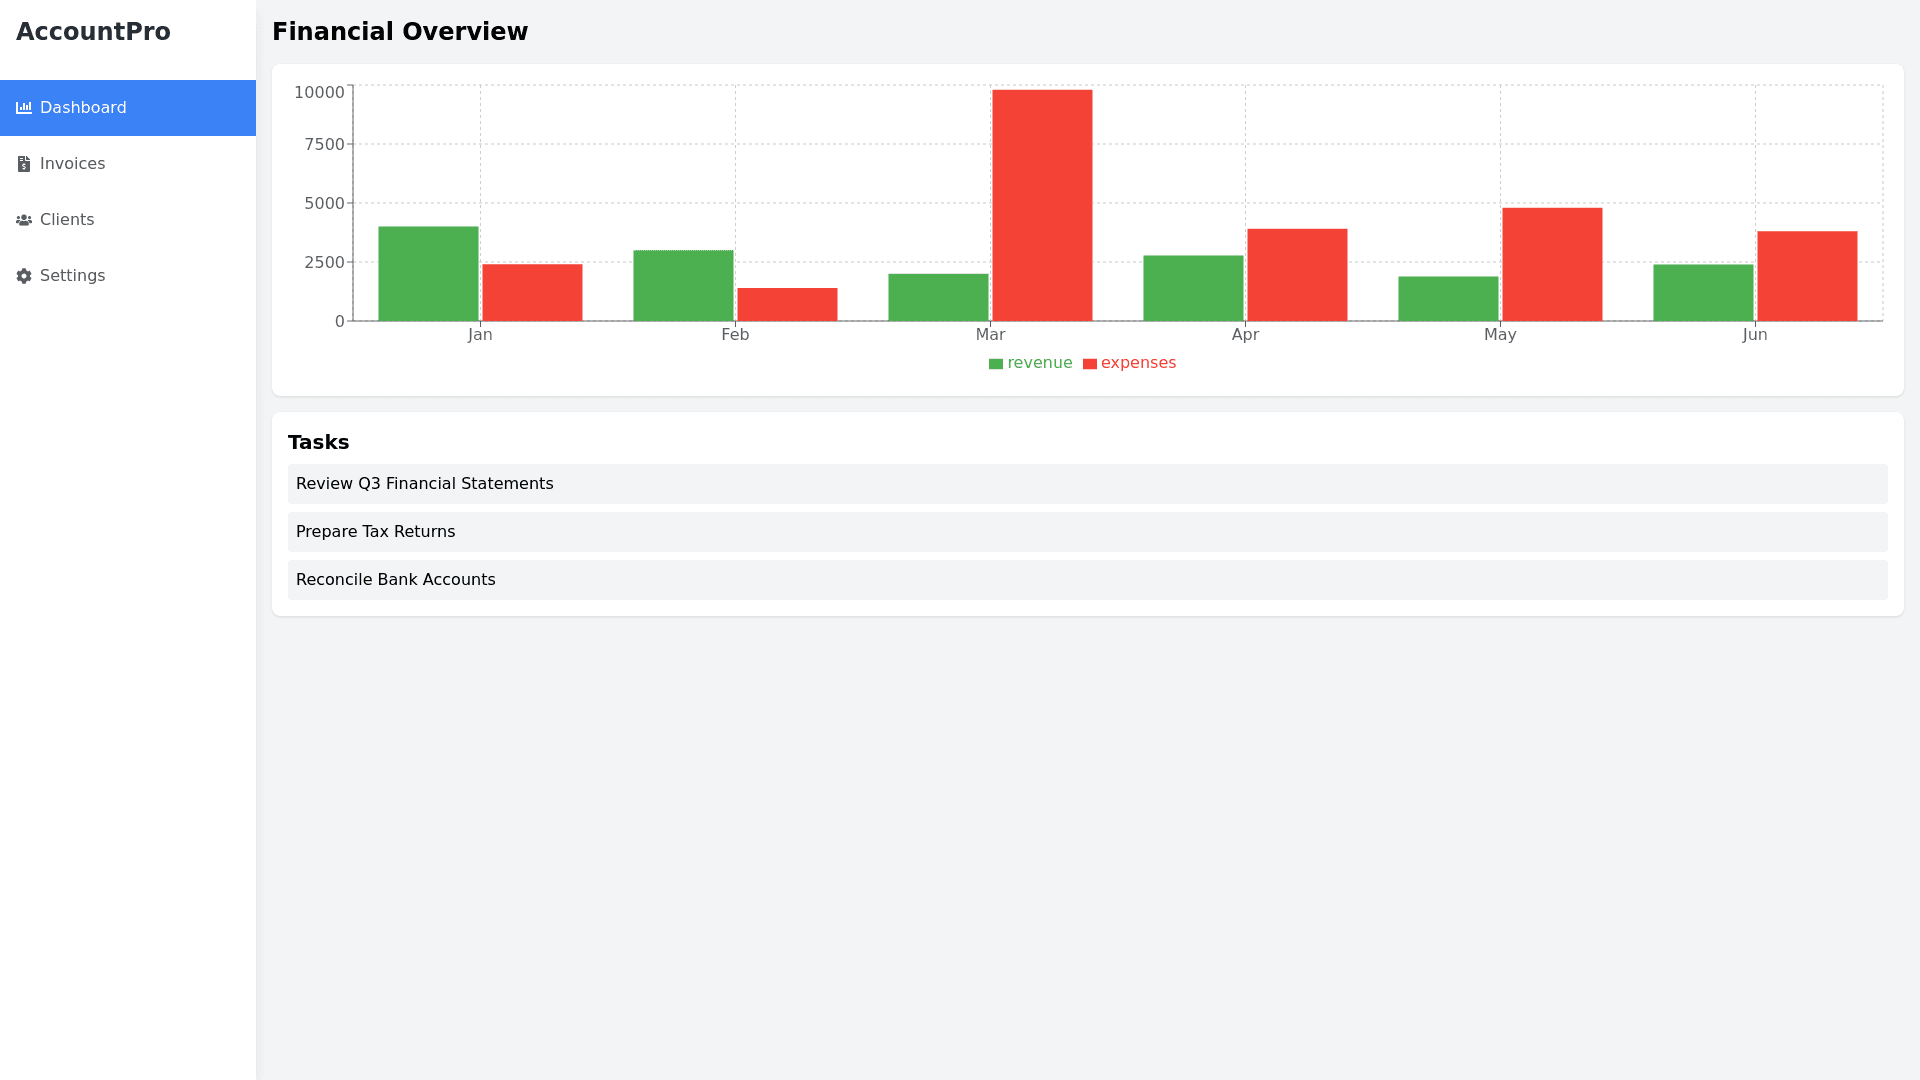This screenshot has width=1920, height=1080.
Task: Toggle the revenue legend label
Action: pos(1040,363)
